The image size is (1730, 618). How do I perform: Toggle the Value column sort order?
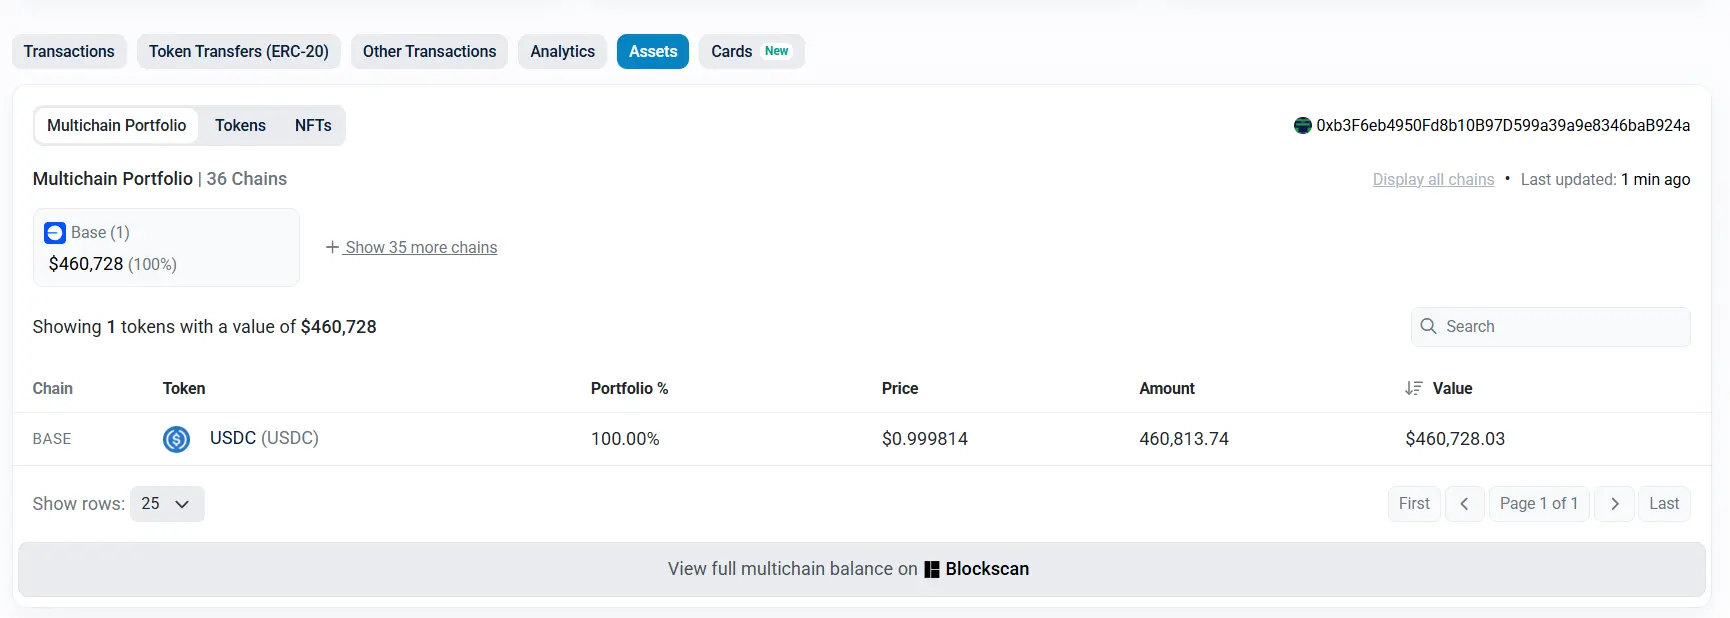tap(1413, 388)
